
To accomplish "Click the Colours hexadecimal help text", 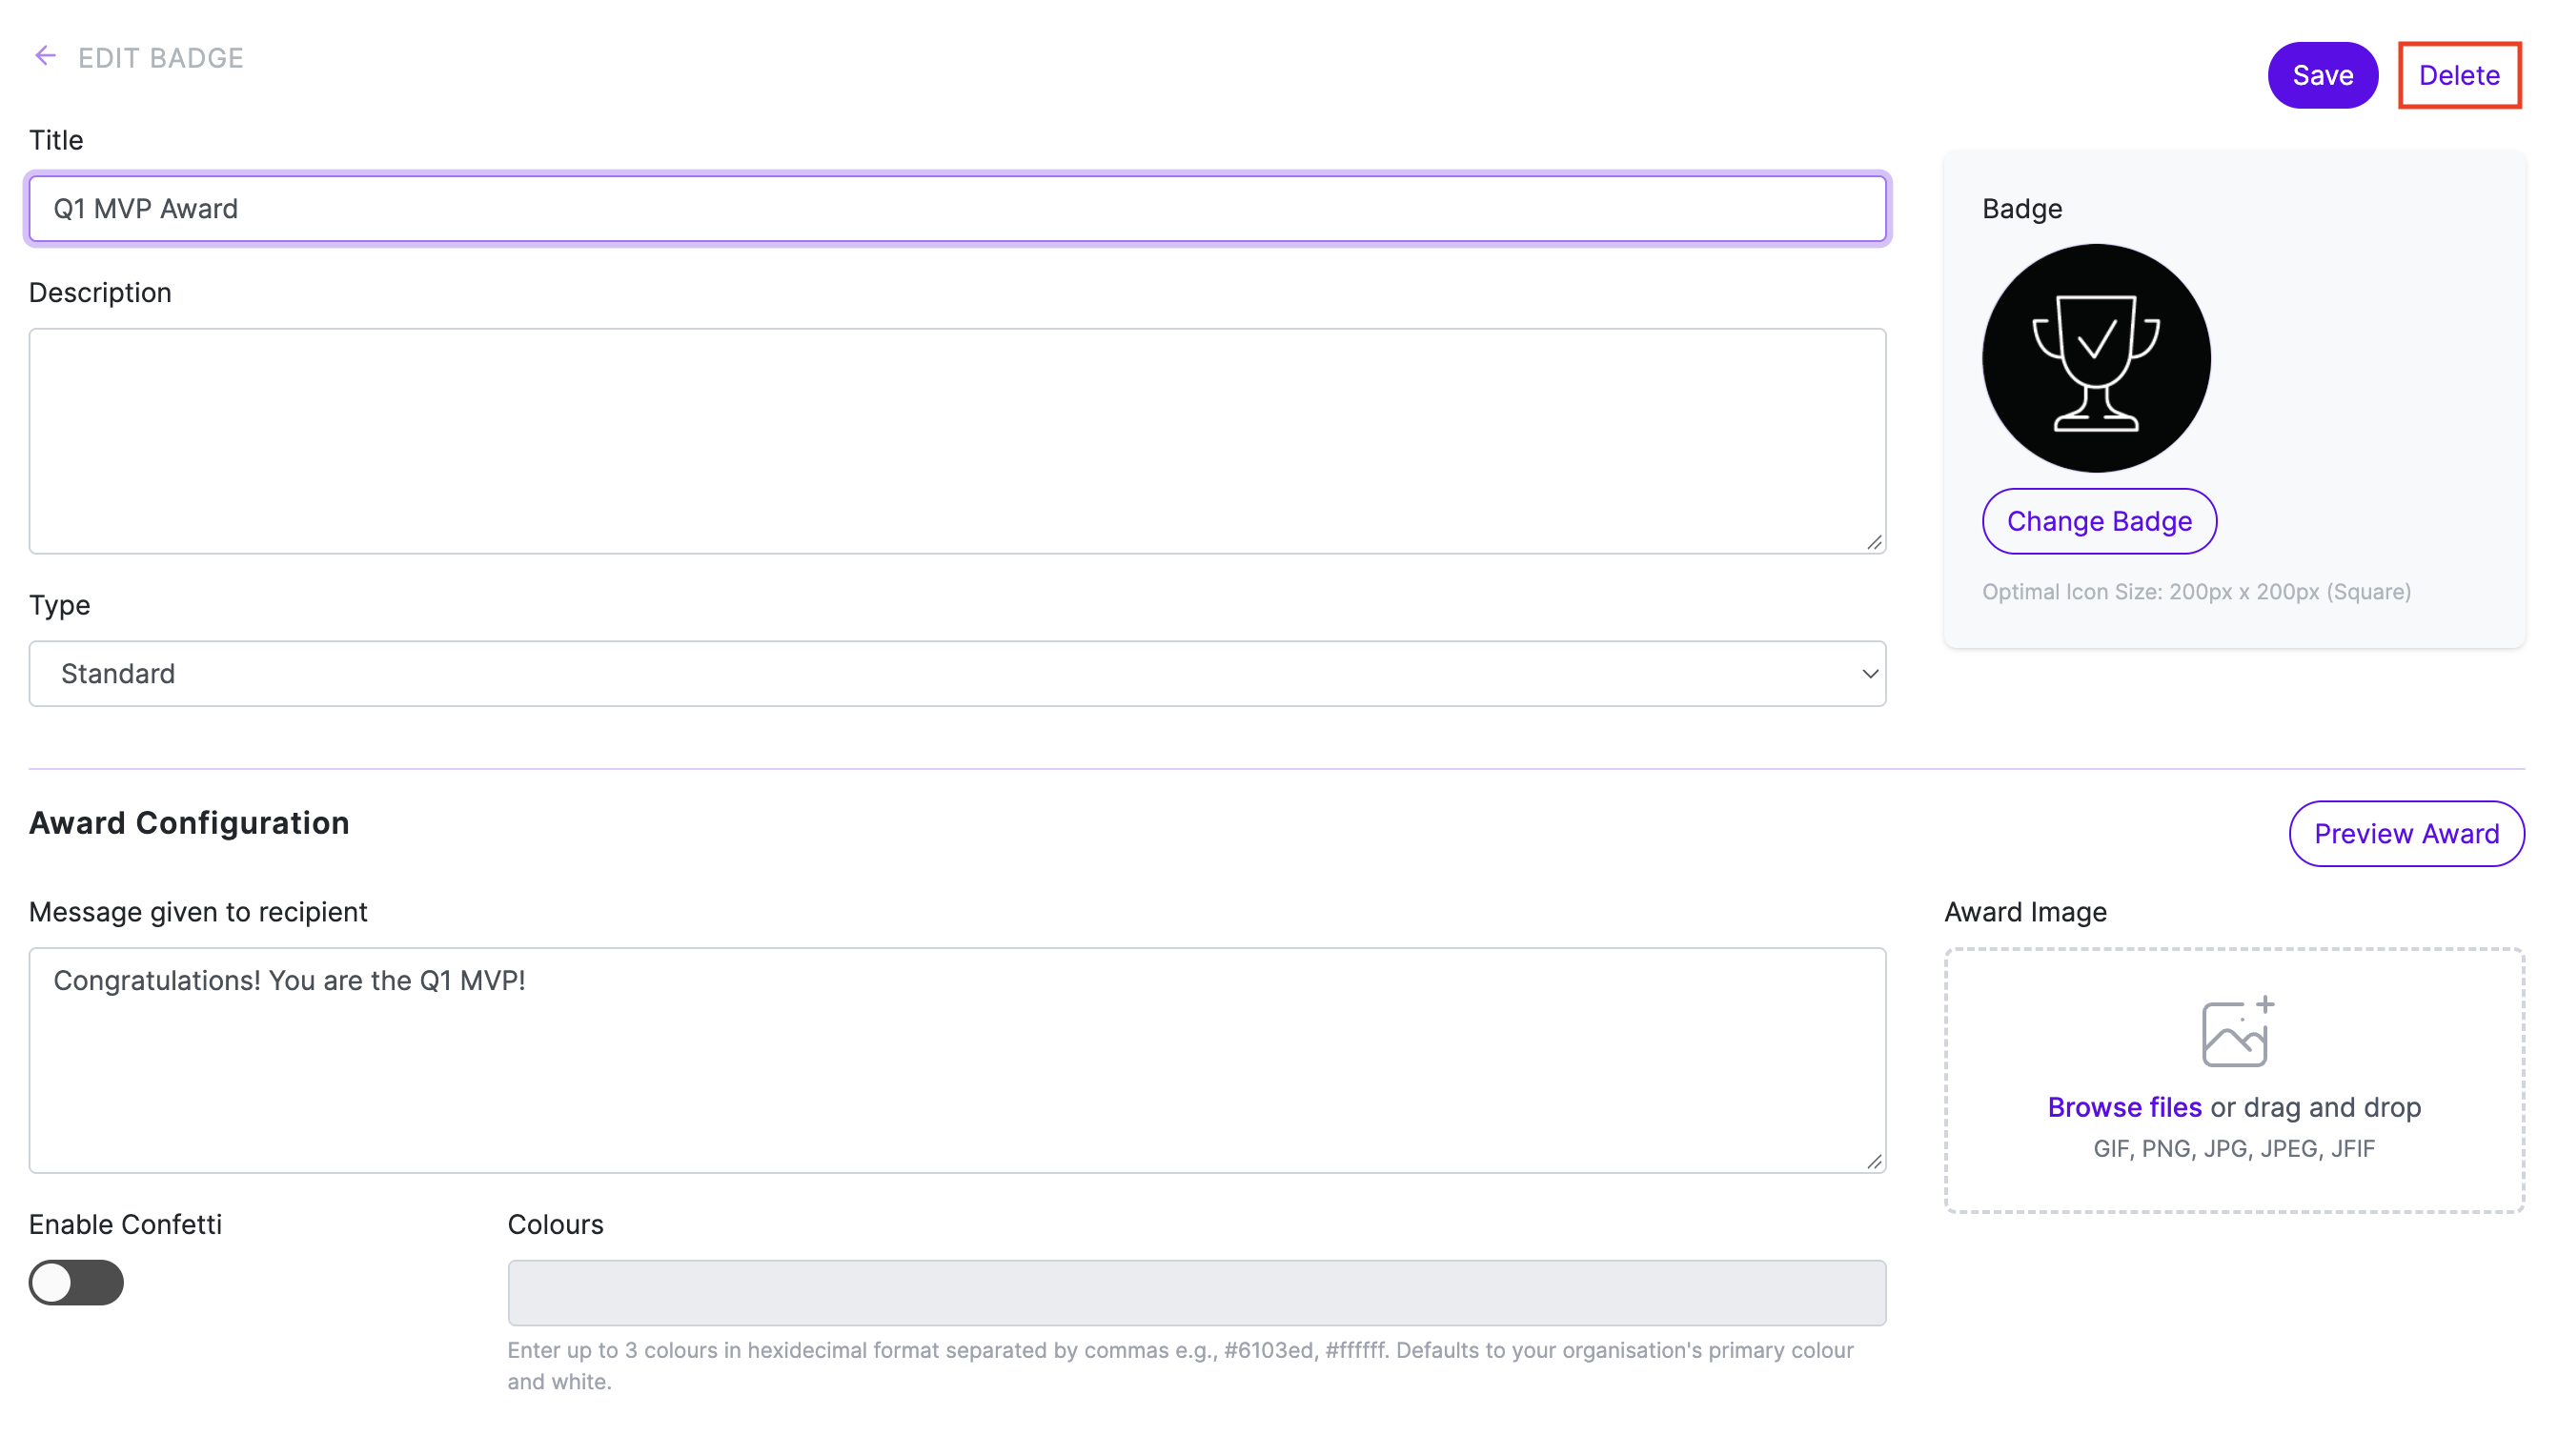I will point(1180,1365).
